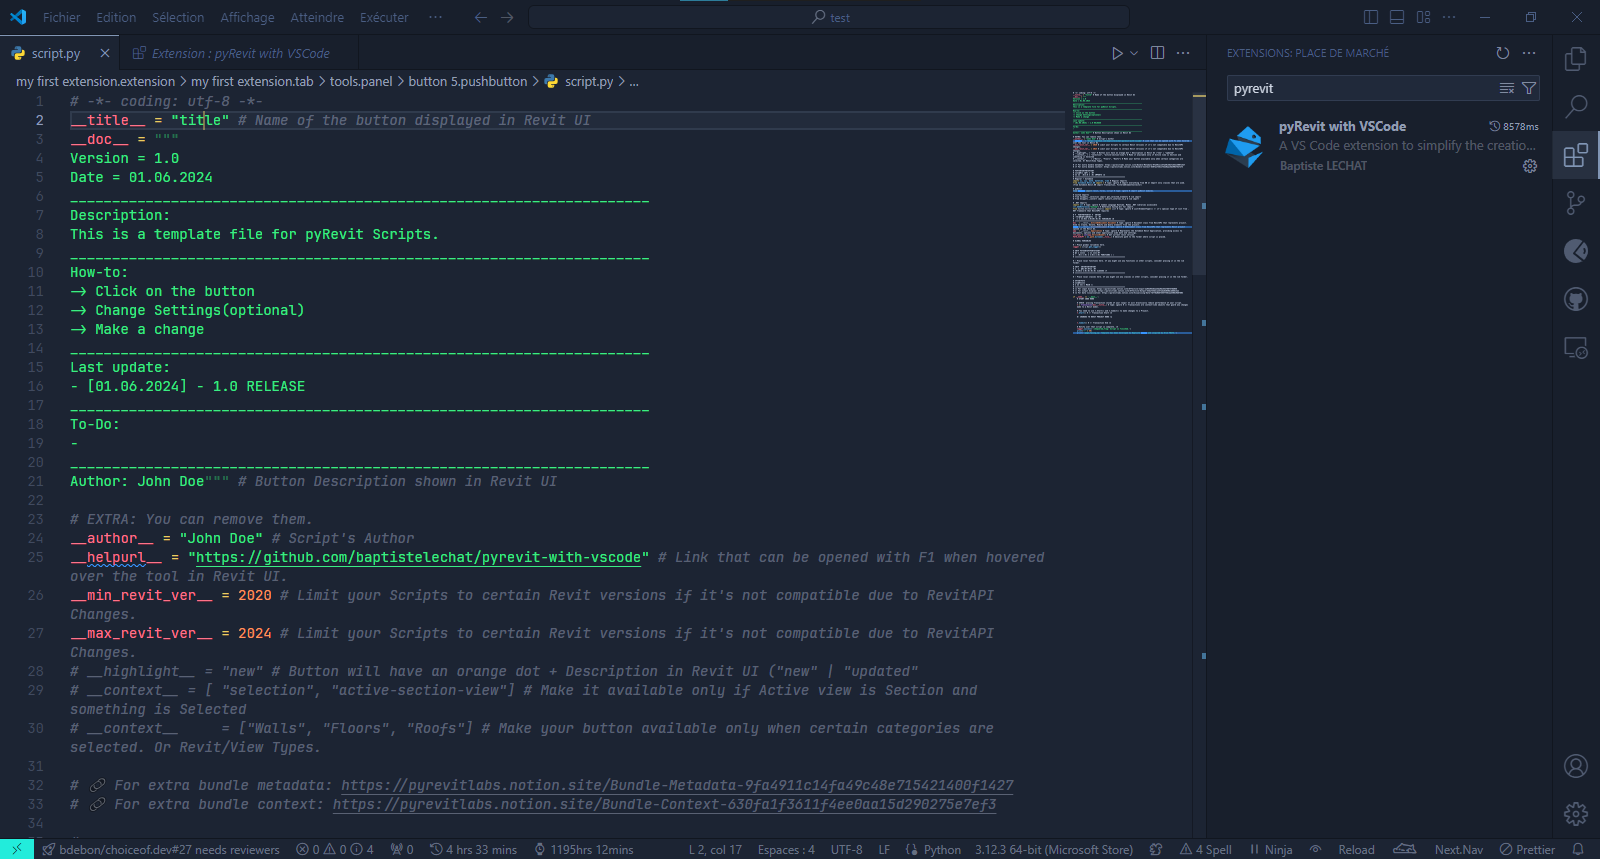
Task: Open the VS Code logo menu
Action: [18, 17]
